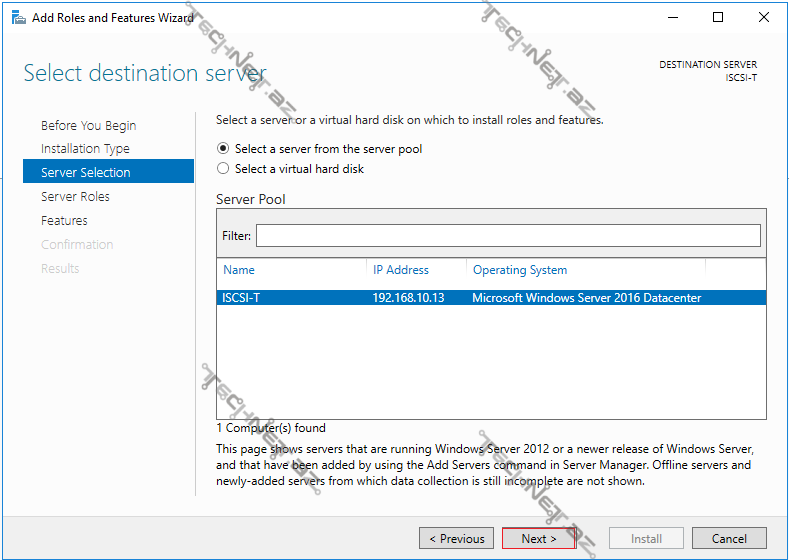Choose the virtual hard disk option
This screenshot has height=560, width=789.
point(223,169)
